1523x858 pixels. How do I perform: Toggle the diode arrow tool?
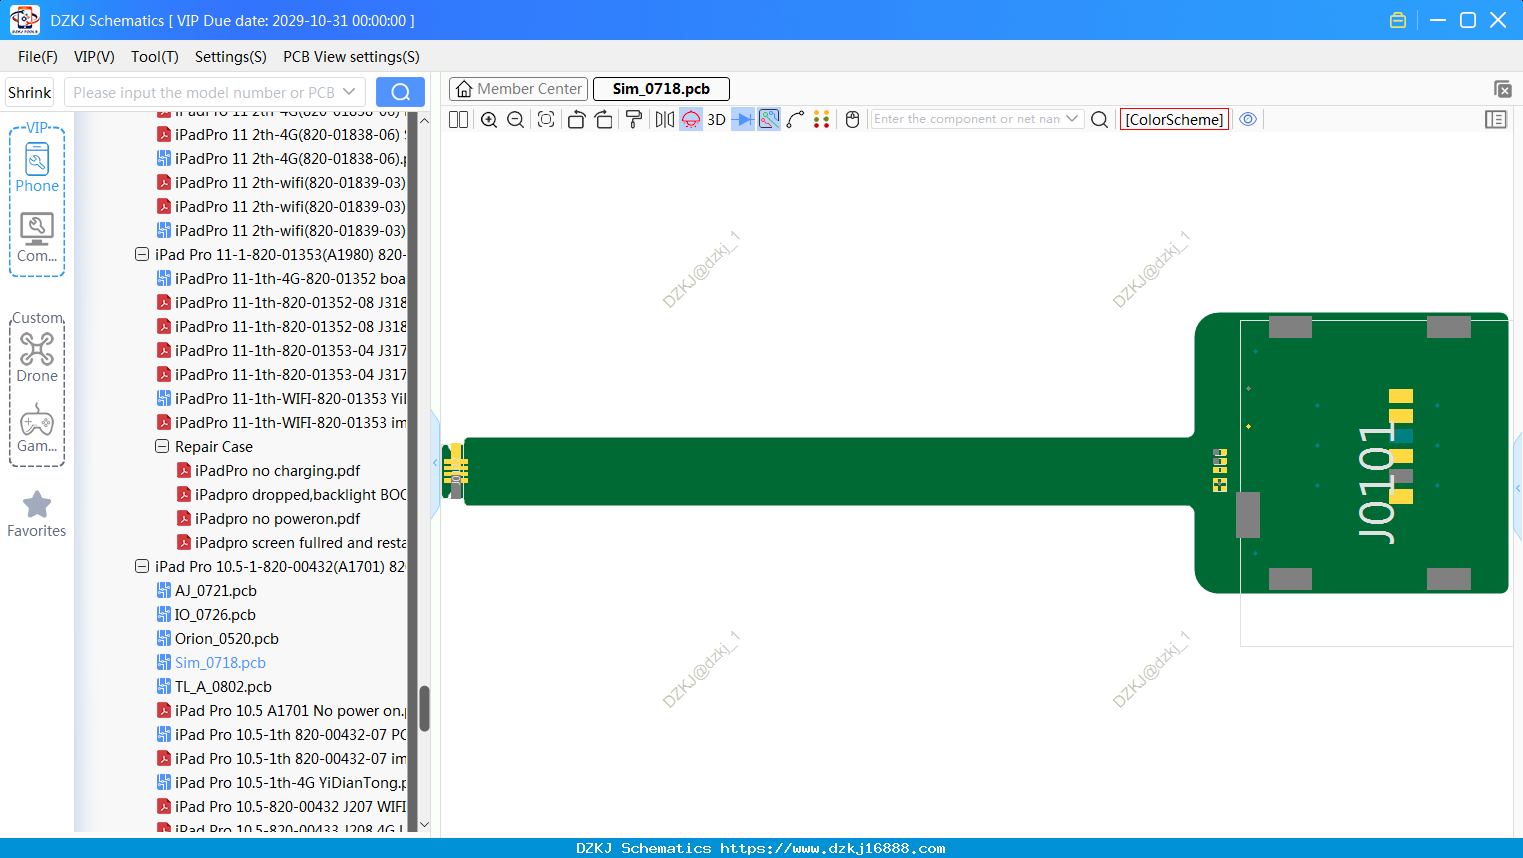743,119
